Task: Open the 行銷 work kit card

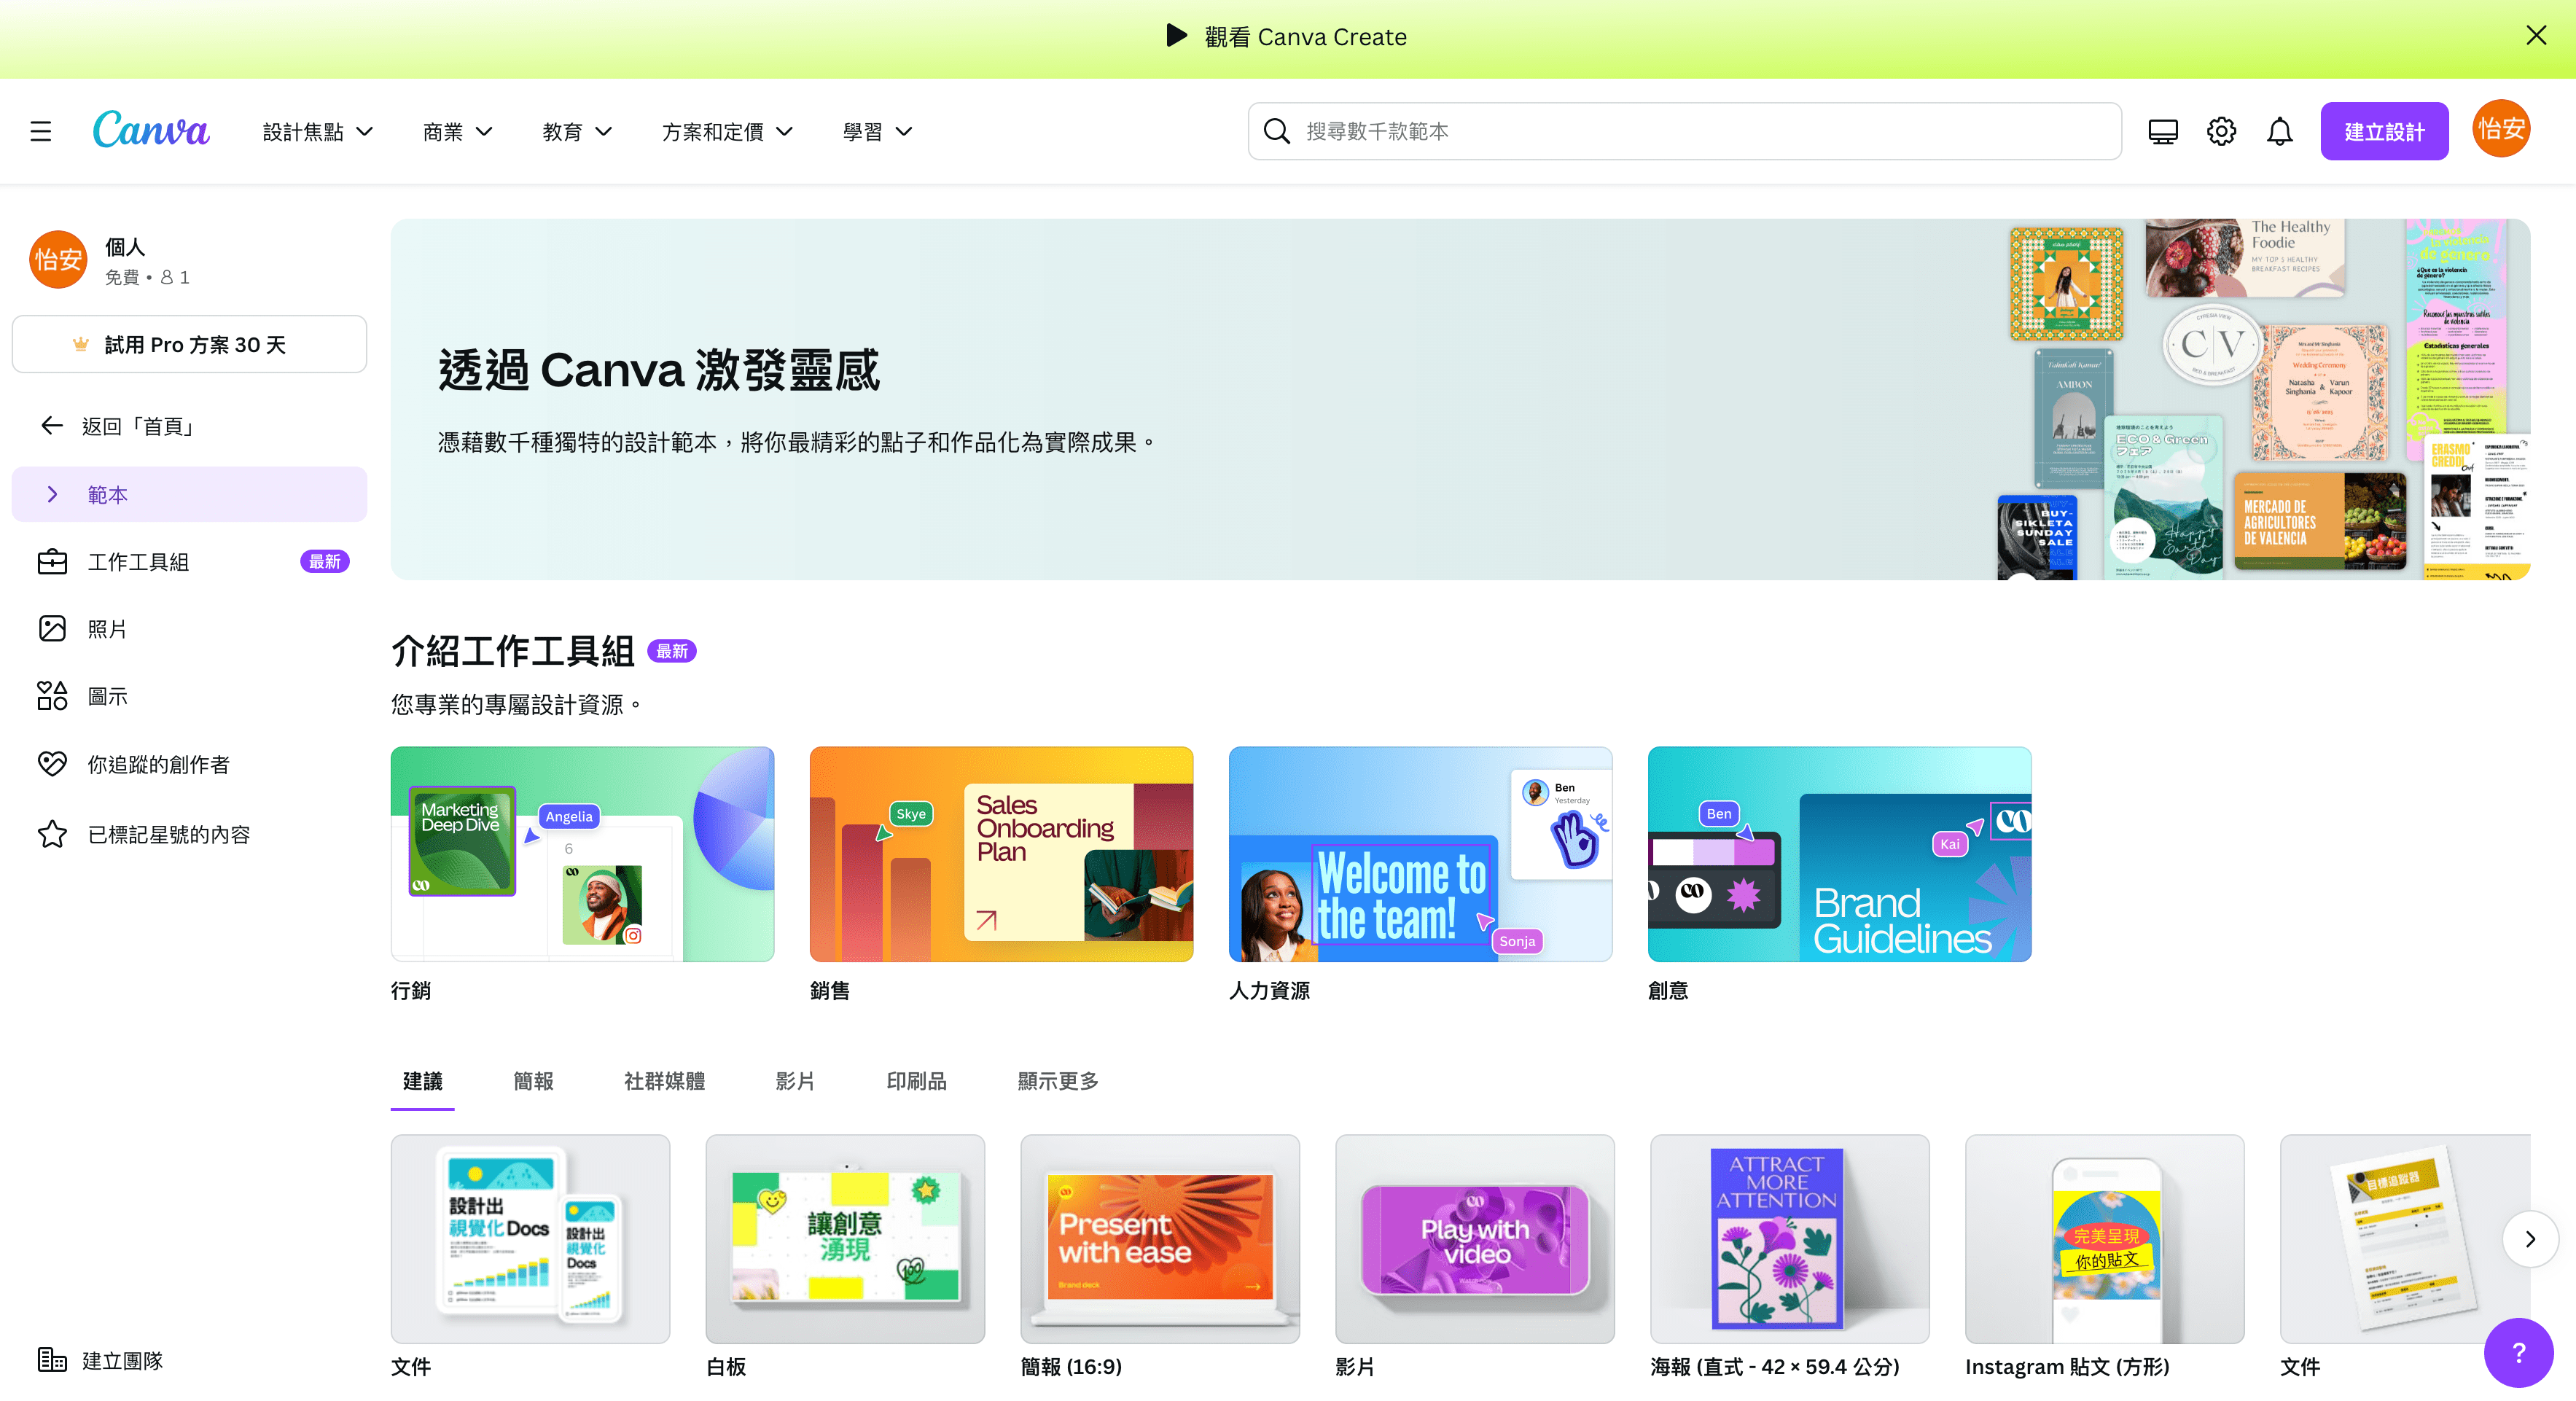Action: [x=582, y=854]
